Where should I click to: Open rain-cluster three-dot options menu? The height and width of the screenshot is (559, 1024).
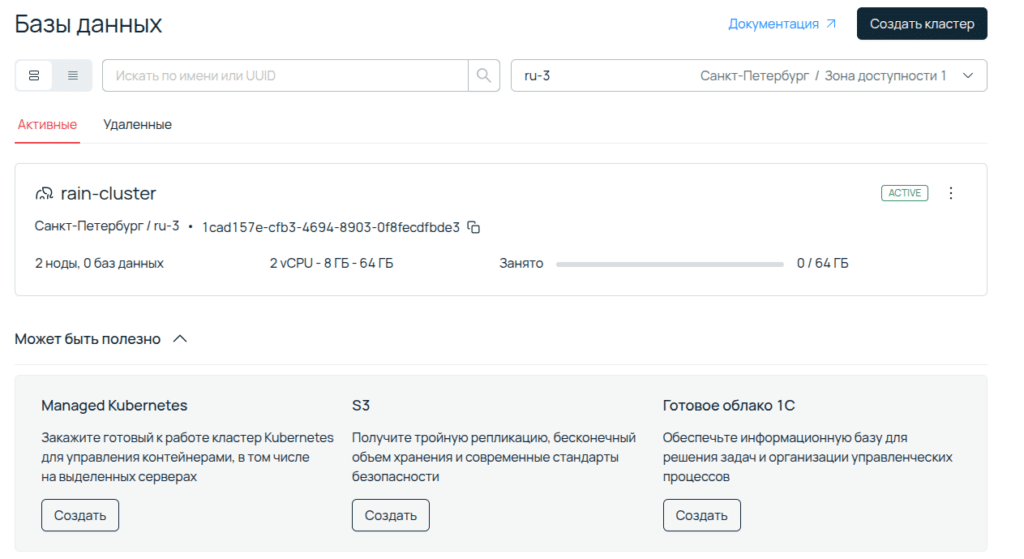pyautogui.click(x=950, y=193)
